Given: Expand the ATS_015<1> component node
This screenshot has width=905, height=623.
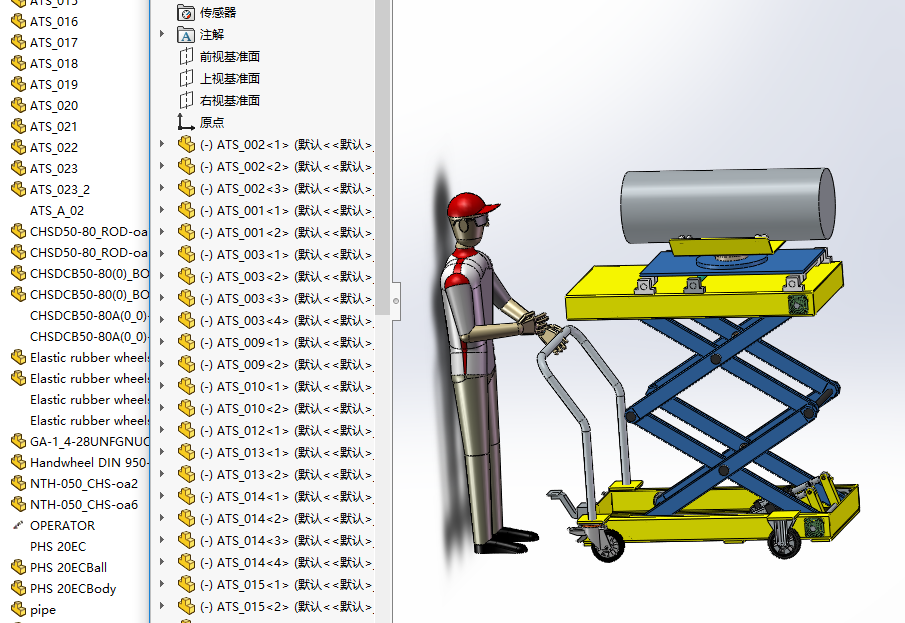Looking at the screenshot, I should click(x=162, y=584).
